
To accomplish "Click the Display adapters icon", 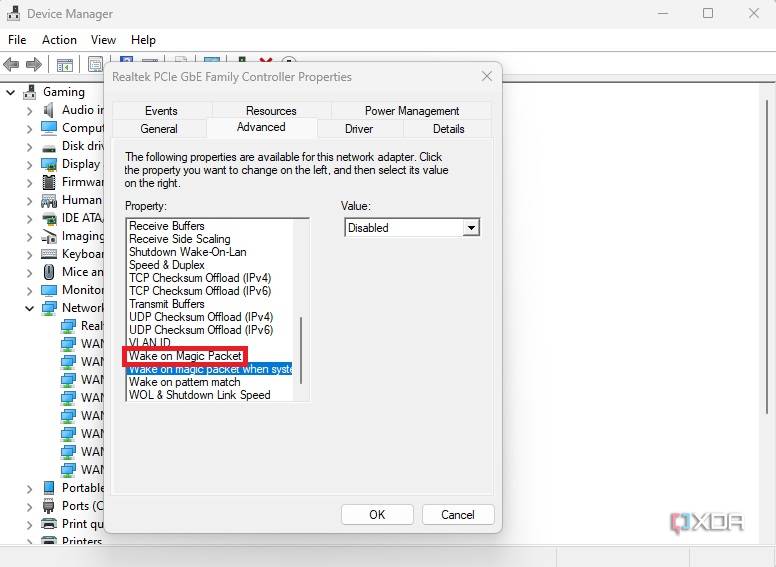I will [49, 164].
